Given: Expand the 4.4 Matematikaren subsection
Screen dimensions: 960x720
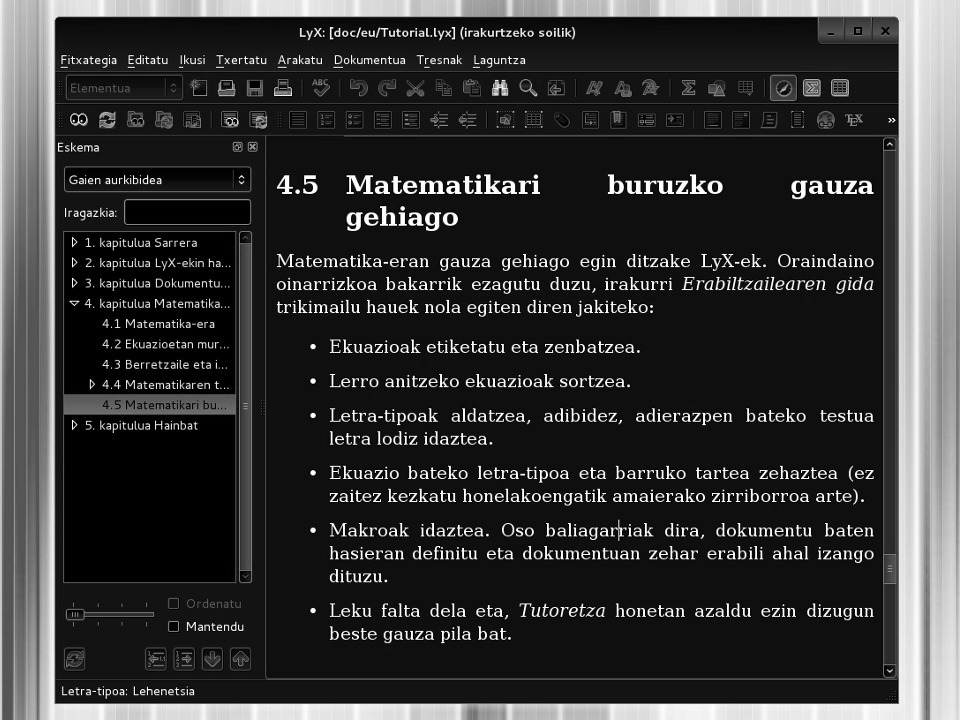Looking at the screenshot, I should (92, 384).
